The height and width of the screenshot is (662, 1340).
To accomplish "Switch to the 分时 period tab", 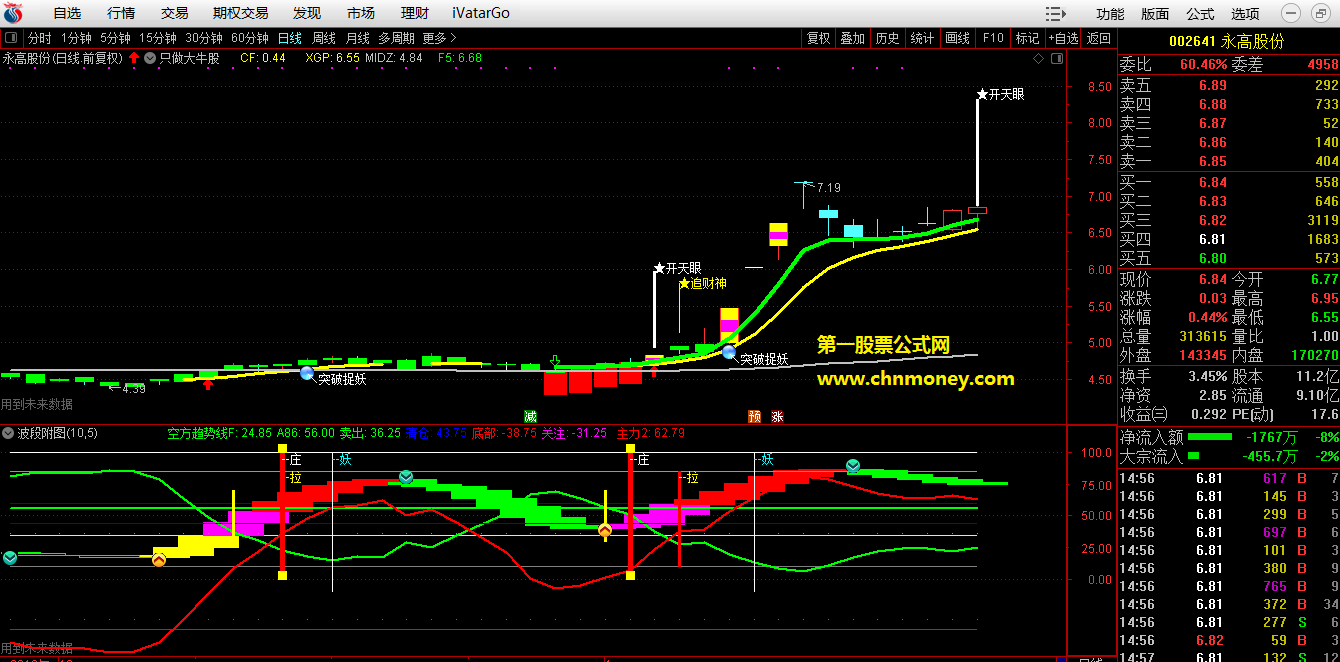I will pyautogui.click(x=40, y=38).
